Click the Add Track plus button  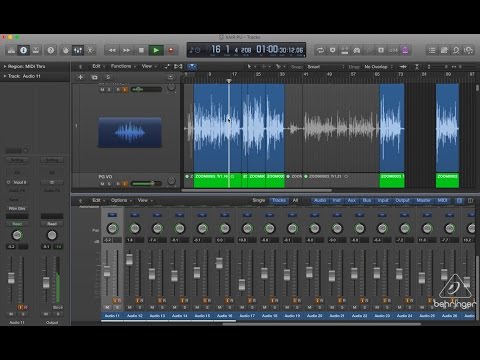pyautogui.click(x=80, y=77)
